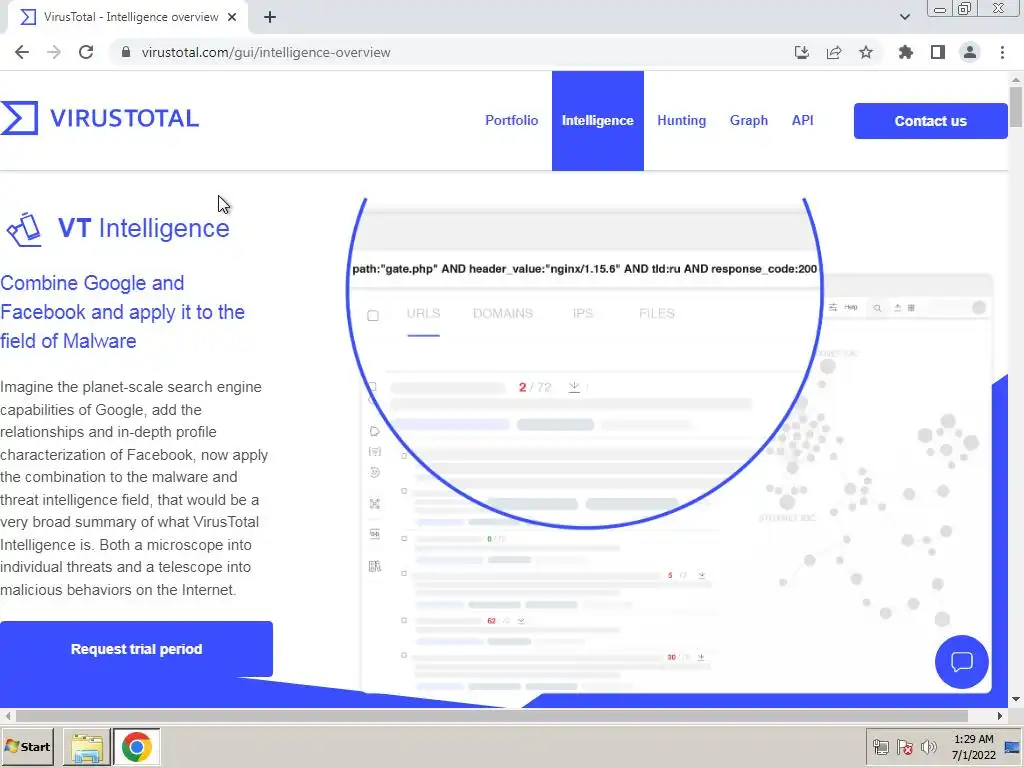Click the vertical scrollbar thumb
The width and height of the screenshot is (1024, 768).
(x=1016, y=106)
